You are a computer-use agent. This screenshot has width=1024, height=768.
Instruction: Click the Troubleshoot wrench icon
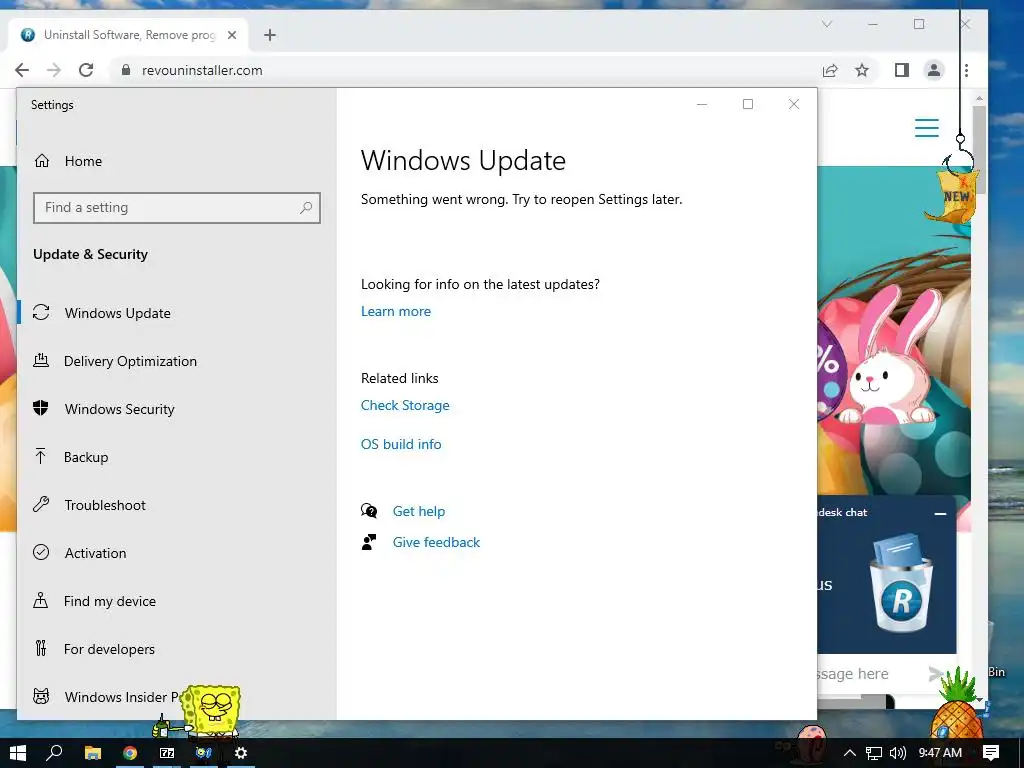point(40,504)
